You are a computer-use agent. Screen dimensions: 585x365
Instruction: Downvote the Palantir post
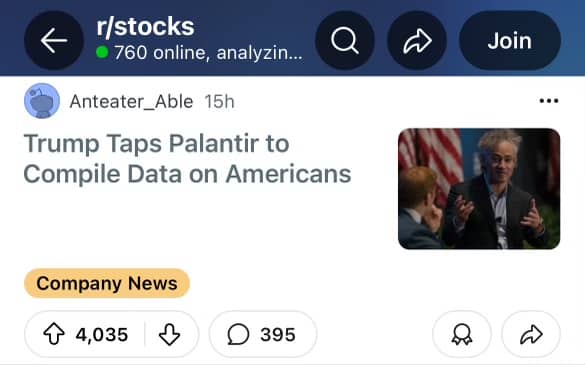(170, 334)
